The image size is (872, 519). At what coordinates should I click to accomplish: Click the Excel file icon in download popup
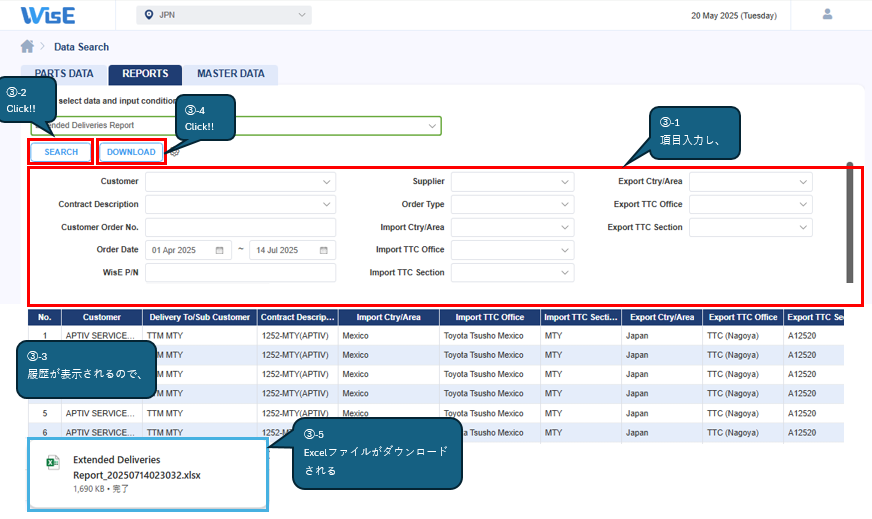[x=53, y=461]
